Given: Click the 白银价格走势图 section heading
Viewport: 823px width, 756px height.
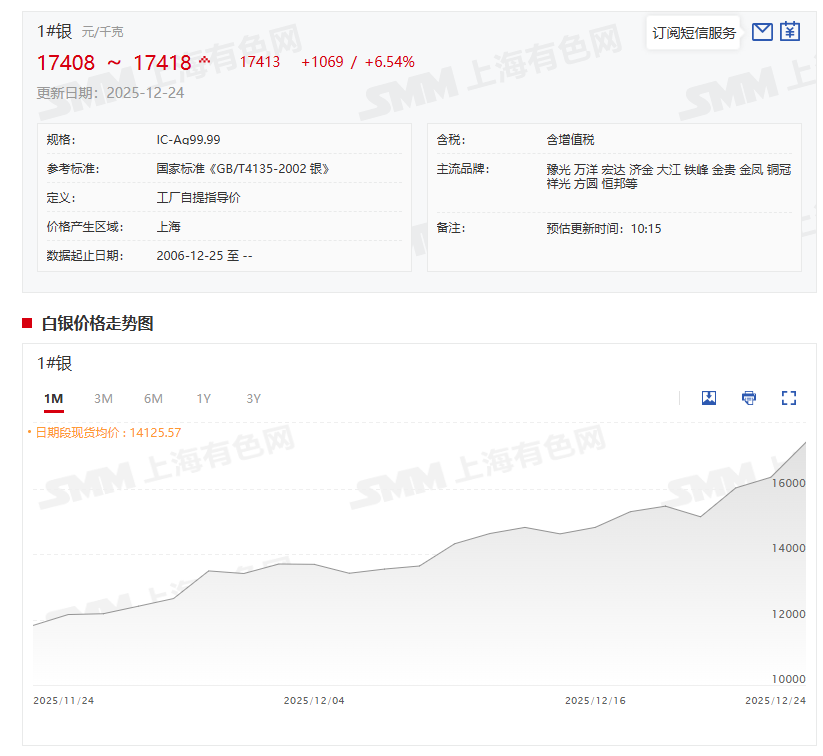Looking at the screenshot, I should [97, 323].
